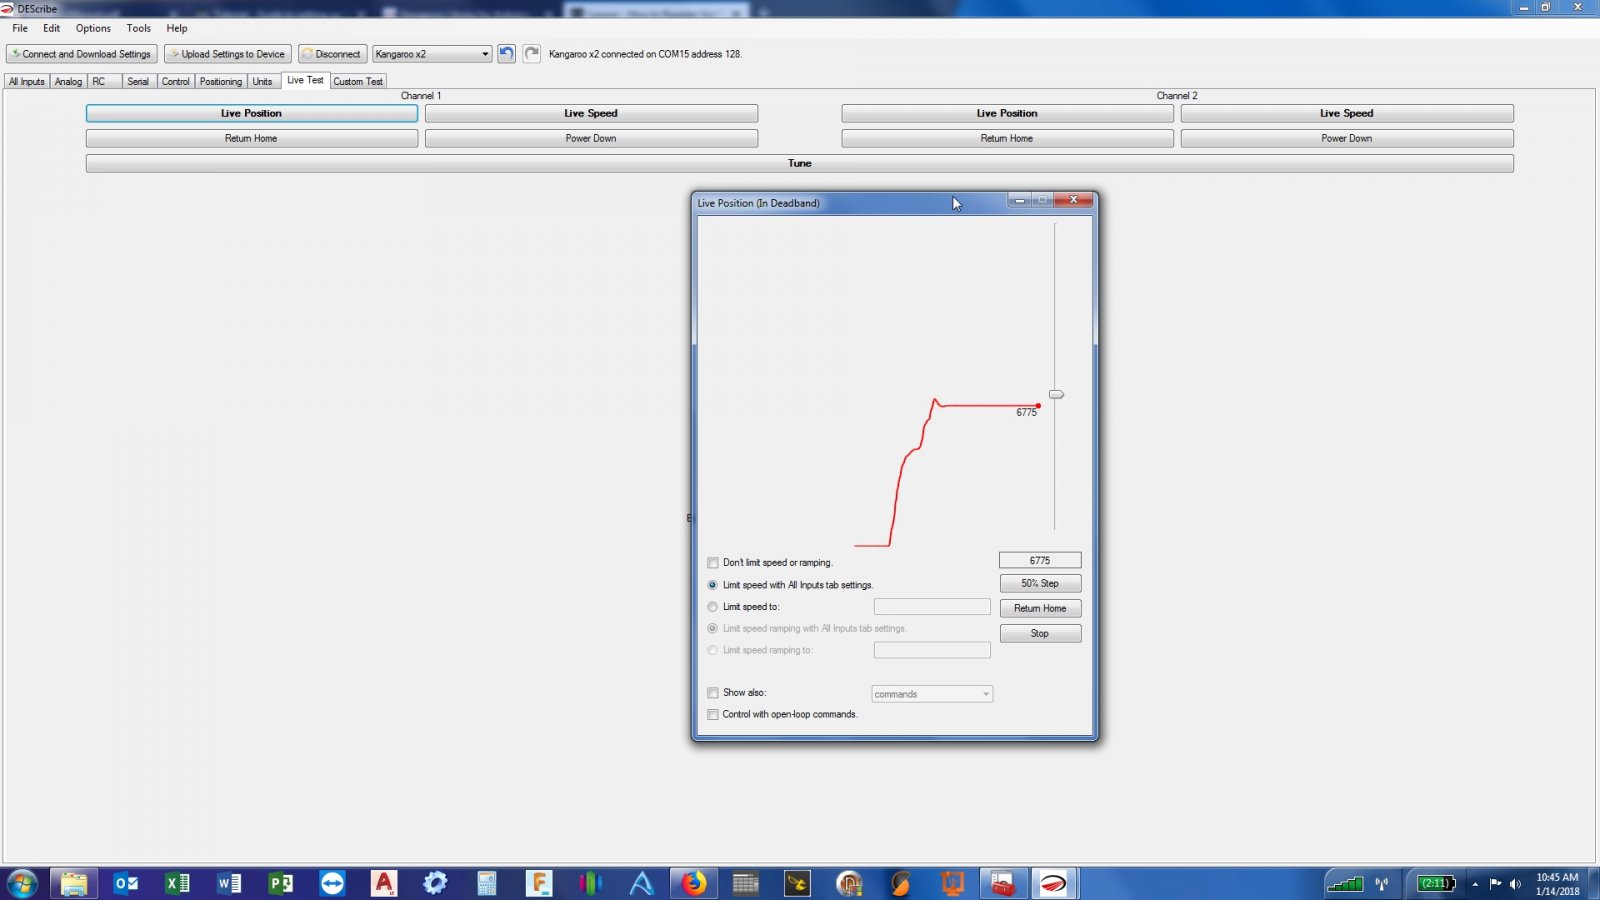Open Word from the taskbar
This screenshot has height=900, width=1600.
tap(229, 883)
